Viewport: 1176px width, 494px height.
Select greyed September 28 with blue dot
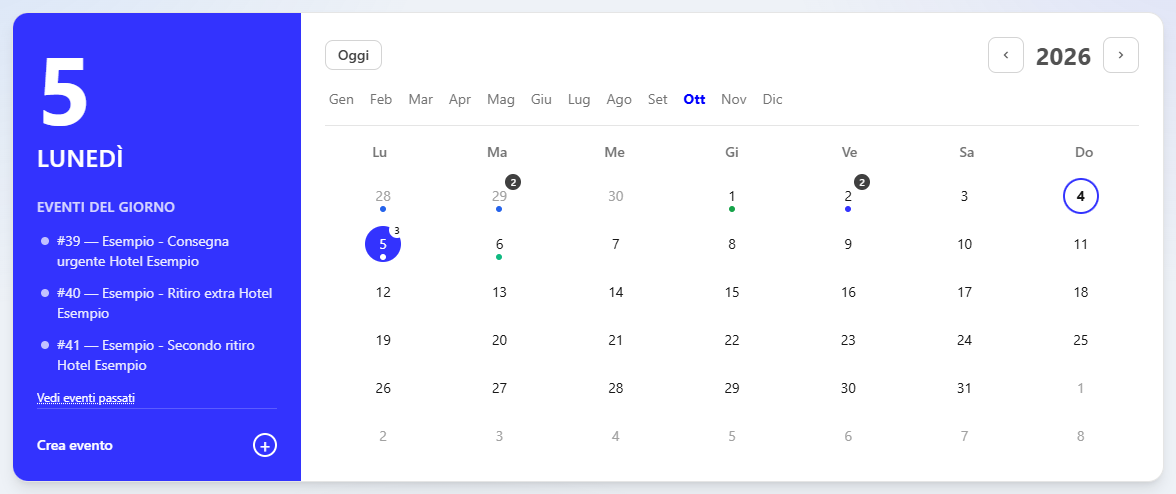click(383, 196)
